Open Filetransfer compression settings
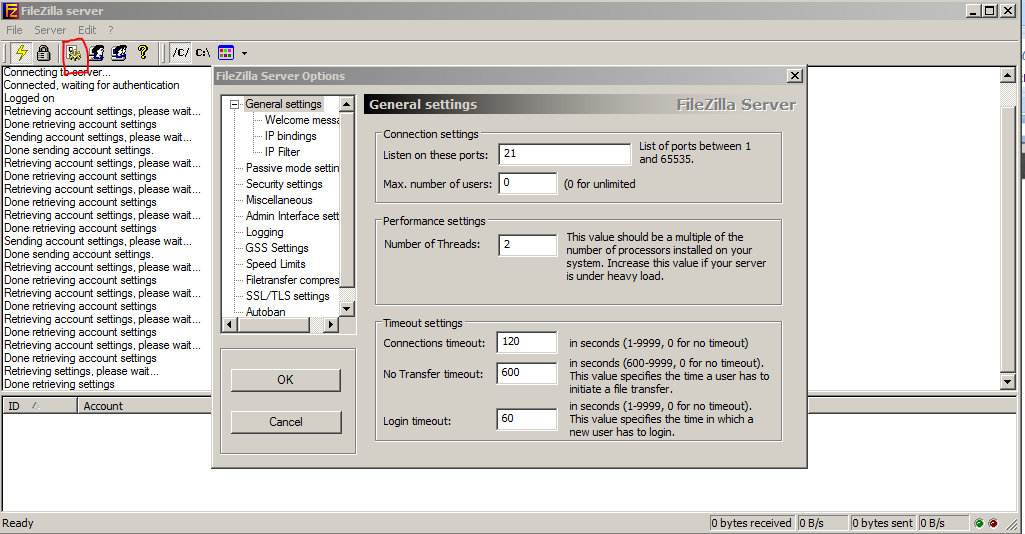The image size is (1025, 534). tap(292, 280)
